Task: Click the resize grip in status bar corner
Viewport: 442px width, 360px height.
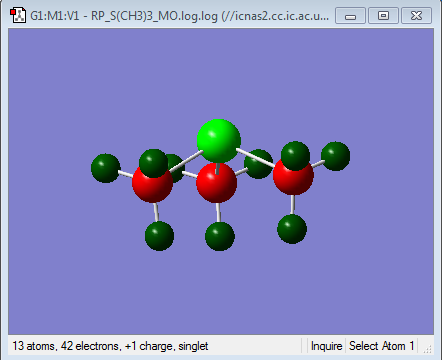Action: pos(427,349)
